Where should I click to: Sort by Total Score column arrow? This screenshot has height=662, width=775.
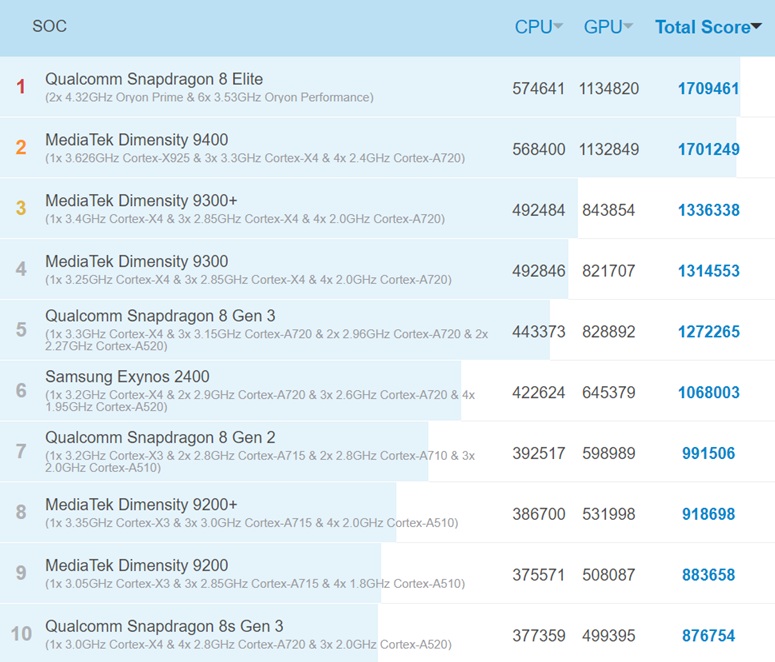click(756, 27)
